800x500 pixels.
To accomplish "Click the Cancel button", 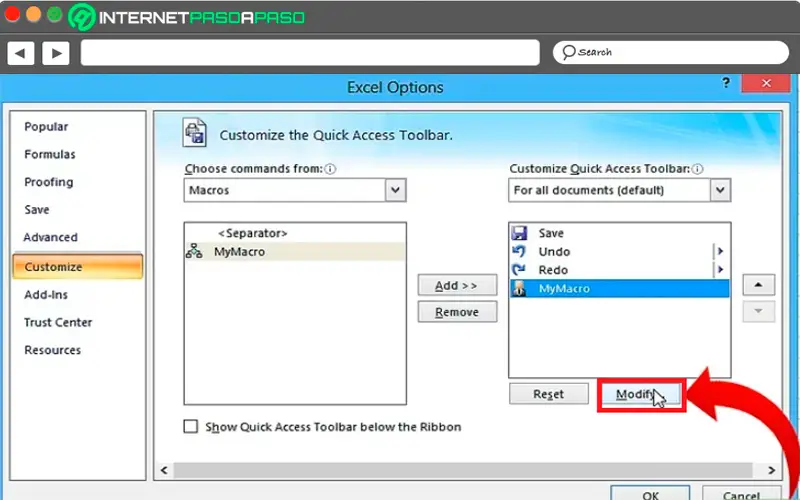I will (741, 493).
